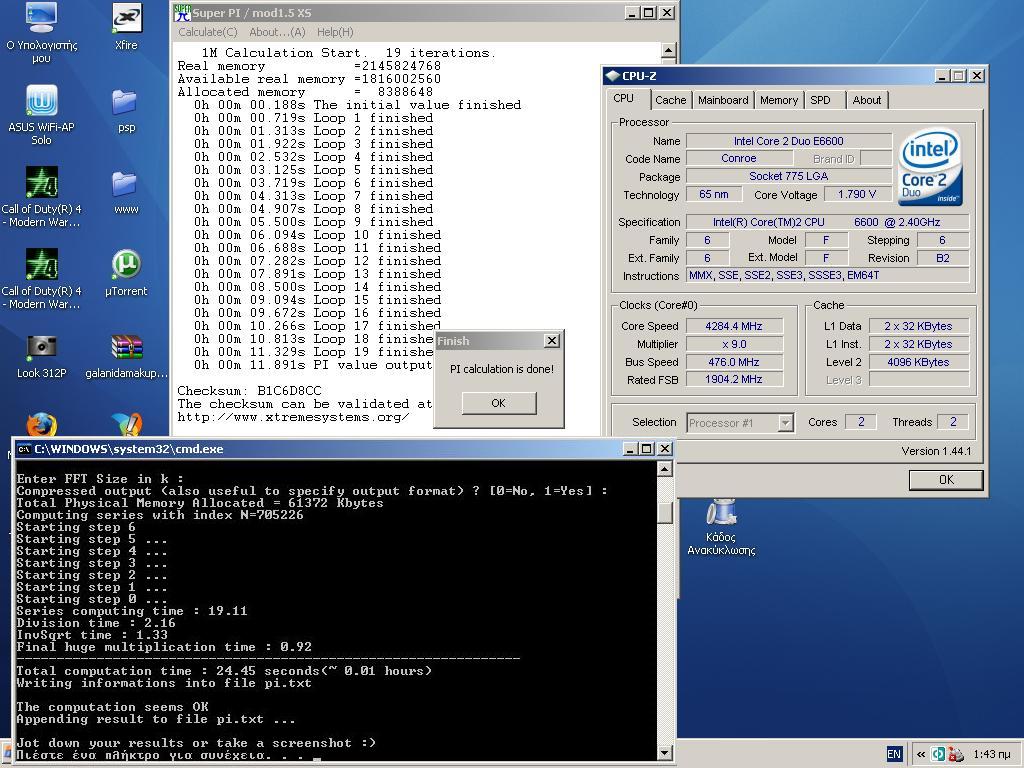This screenshot has height=768, width=1024.
Task: Switch to the Mainboard tab in CPU-Z
Action: tap(723, 100)
